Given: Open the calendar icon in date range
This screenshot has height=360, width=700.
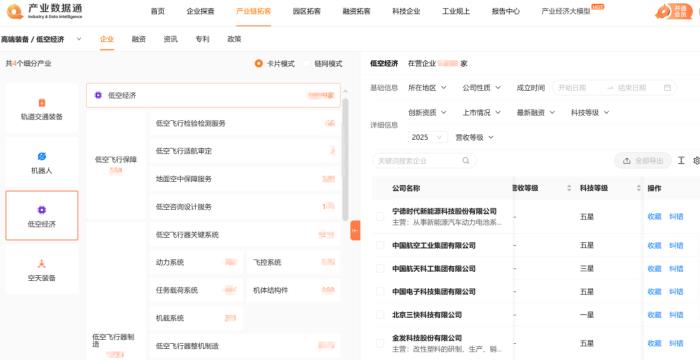Looking at the screenshot, I should pyautogui.click(x=667, y=88).
